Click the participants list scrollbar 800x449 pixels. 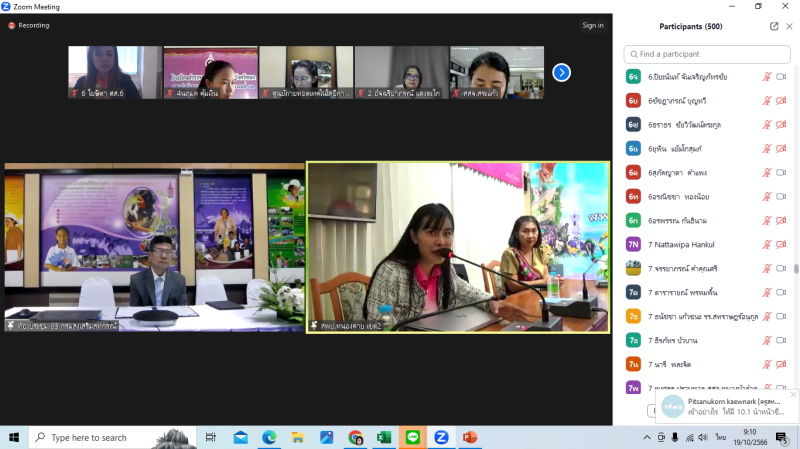pos(796,267)
